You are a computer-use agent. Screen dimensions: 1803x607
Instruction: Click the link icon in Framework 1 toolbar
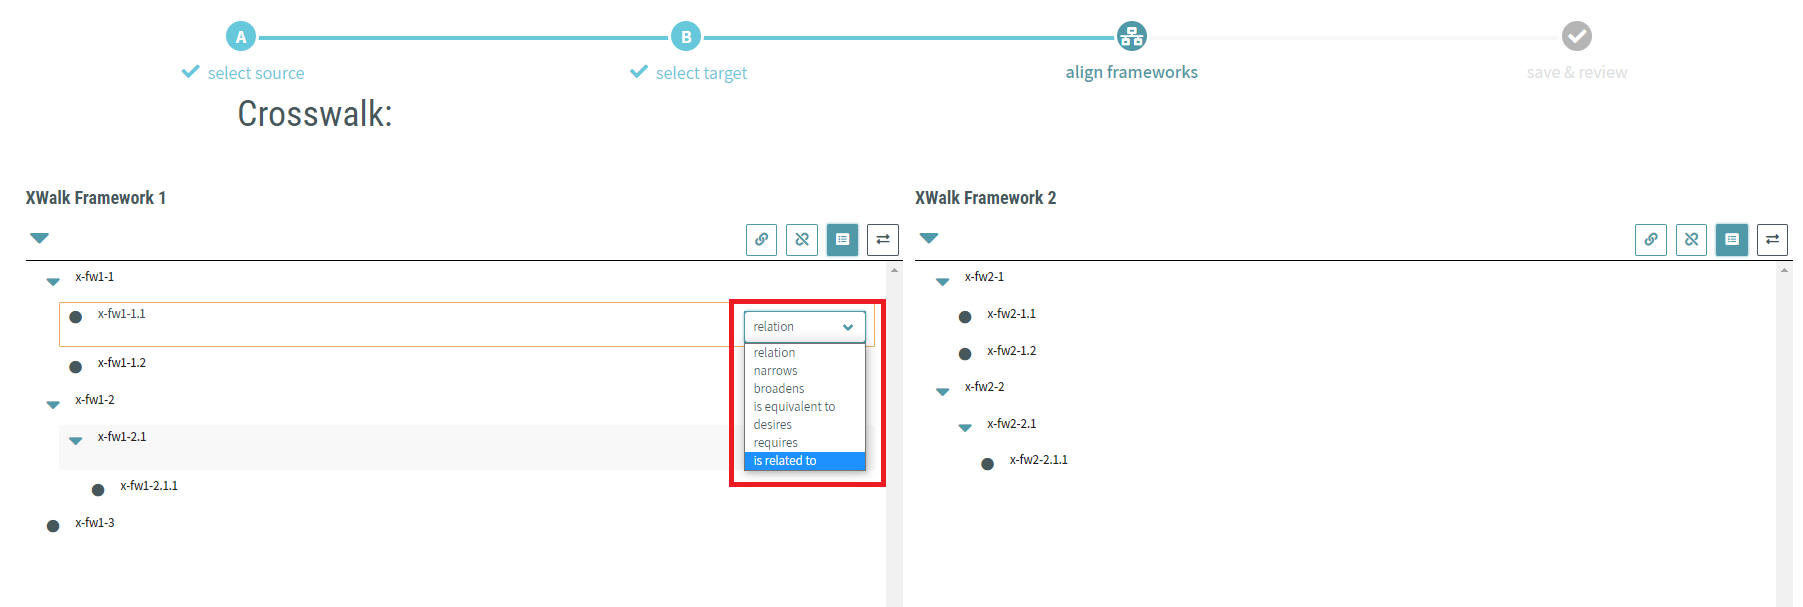pyautogui.click(x=761, y=240)
